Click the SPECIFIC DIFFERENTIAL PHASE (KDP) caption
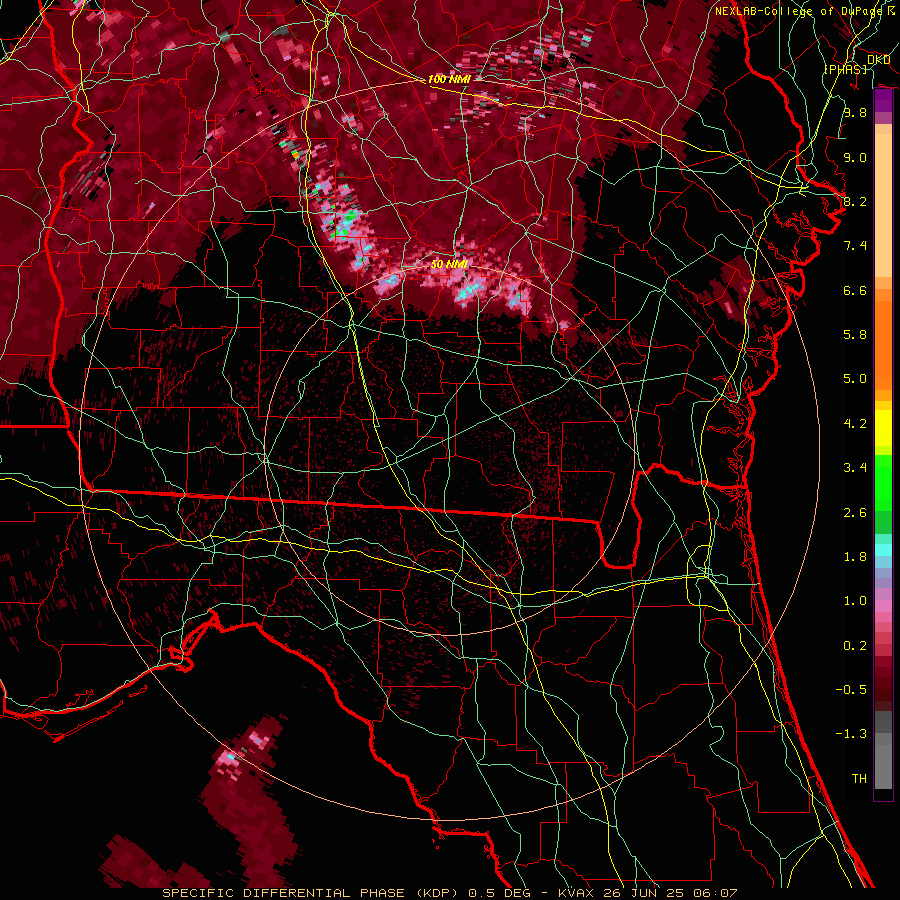 click(310, 893)
